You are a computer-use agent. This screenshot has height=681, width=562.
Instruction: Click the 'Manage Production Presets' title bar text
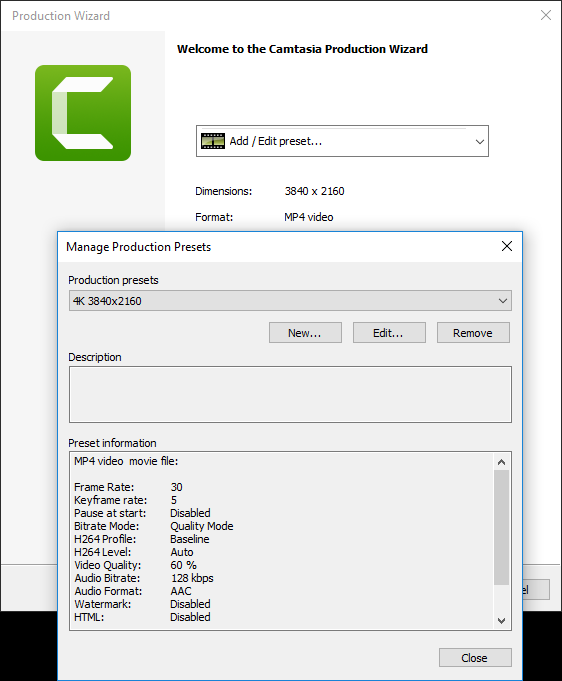(139, 247)
